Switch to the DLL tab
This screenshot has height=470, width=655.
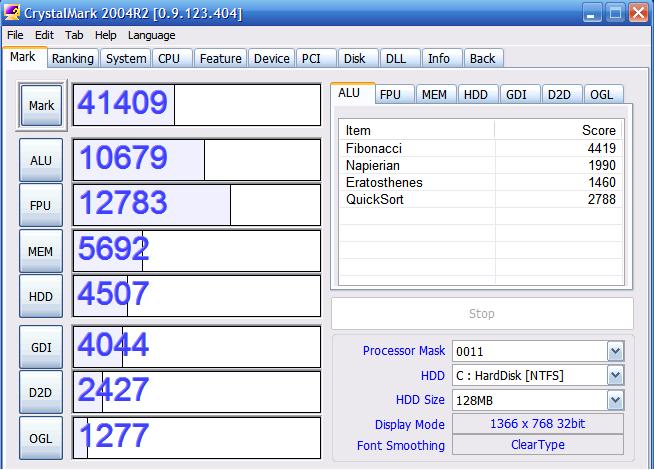coord(399,58)
